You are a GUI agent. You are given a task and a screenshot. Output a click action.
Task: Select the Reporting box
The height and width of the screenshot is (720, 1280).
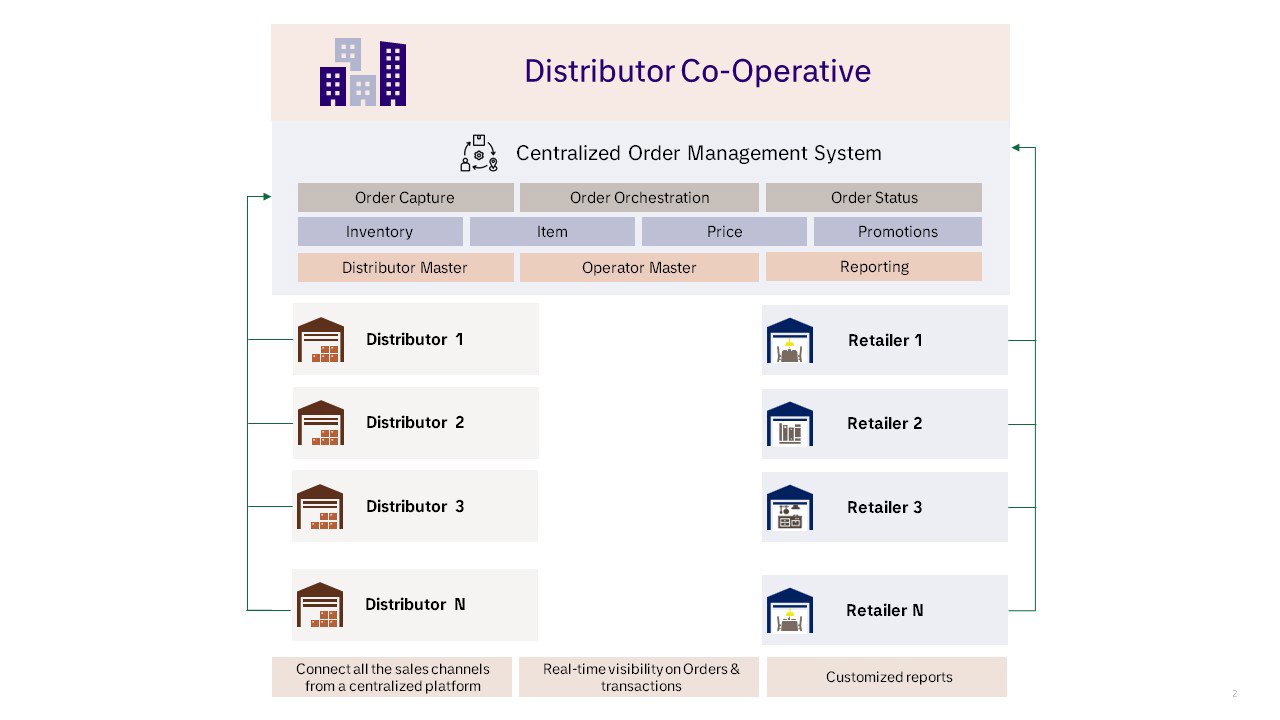pyautogui.click(x=873, y=266)
